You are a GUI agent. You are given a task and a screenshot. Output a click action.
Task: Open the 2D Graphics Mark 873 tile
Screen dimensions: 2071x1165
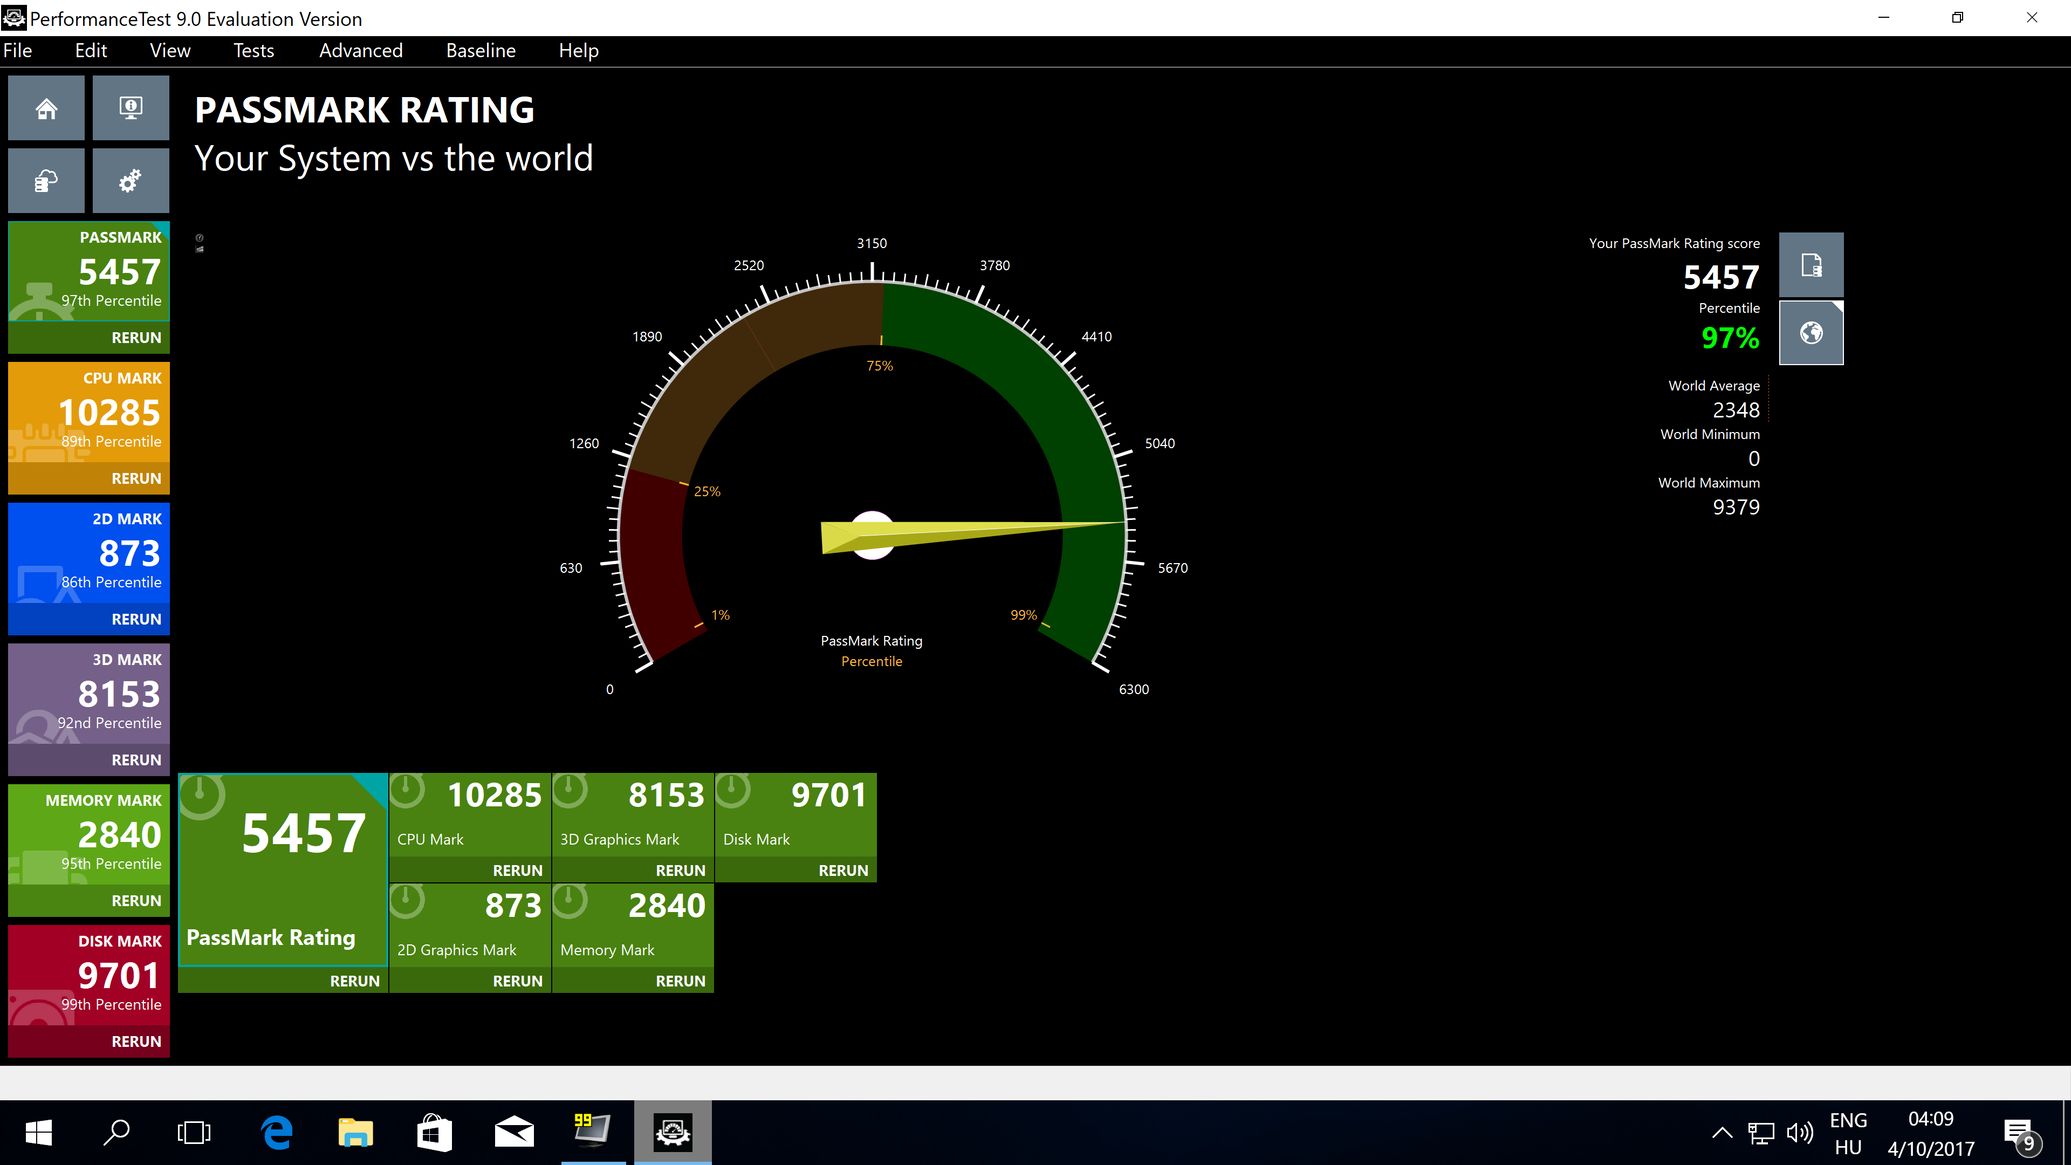coord(470,926)
